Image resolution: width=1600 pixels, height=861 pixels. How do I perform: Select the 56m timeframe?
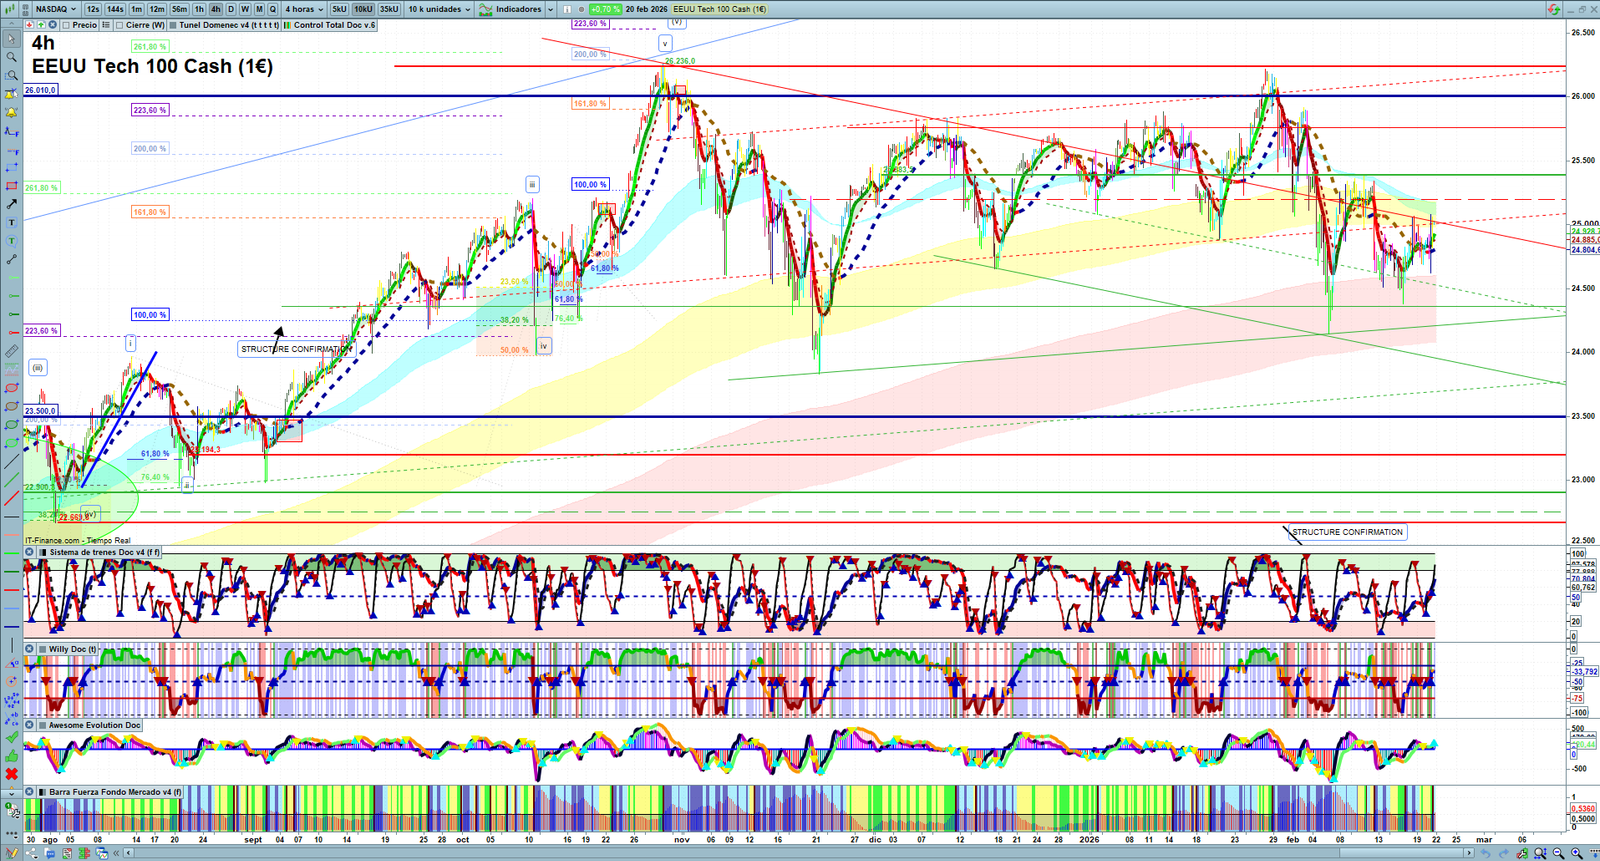(x=179, y=9)
